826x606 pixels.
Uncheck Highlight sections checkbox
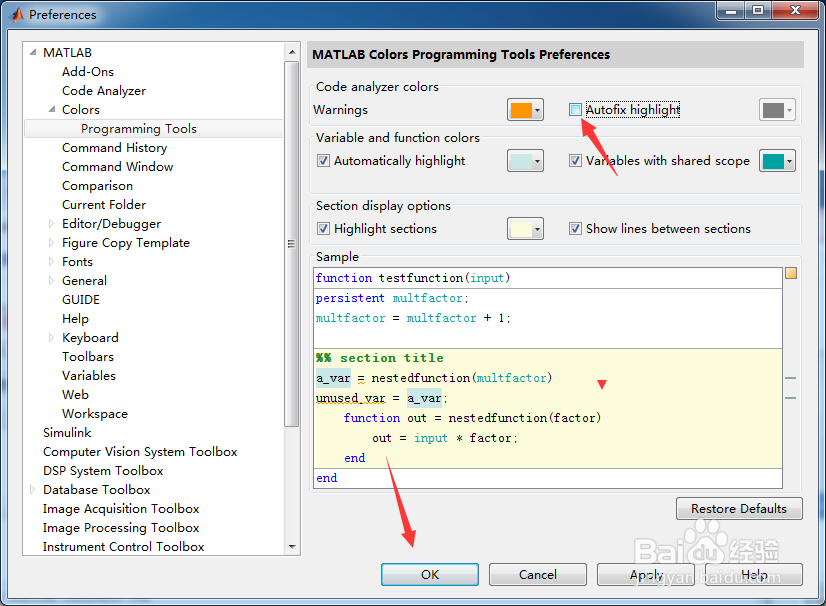pyautogui.click(x=323, y=228)
